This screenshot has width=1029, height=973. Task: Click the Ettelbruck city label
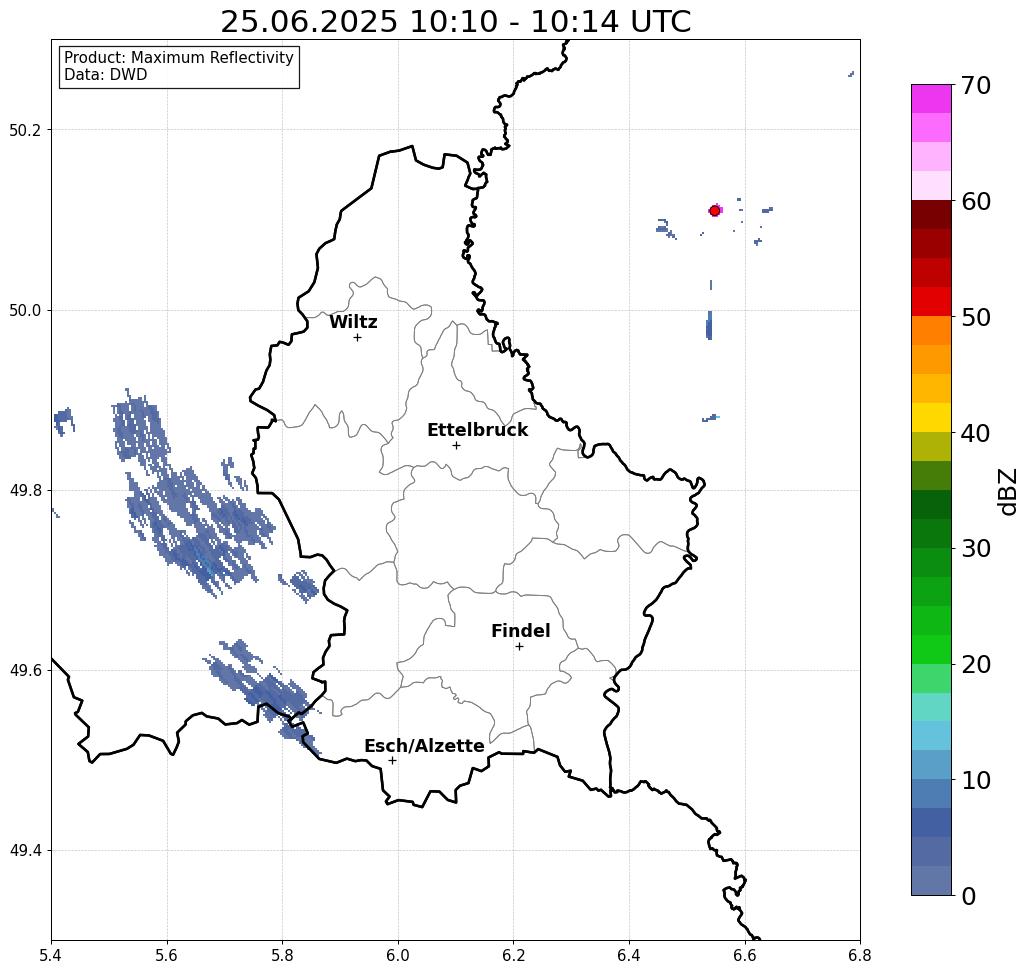(477, 430)
